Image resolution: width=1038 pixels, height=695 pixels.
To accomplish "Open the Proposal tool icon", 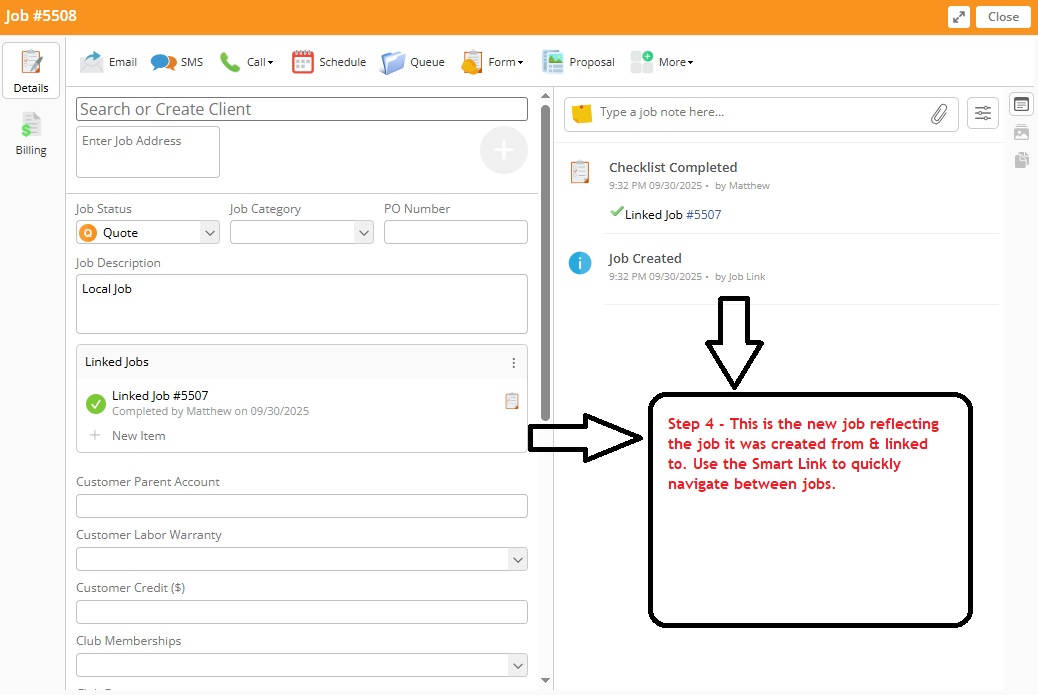I will click(551, 61).
